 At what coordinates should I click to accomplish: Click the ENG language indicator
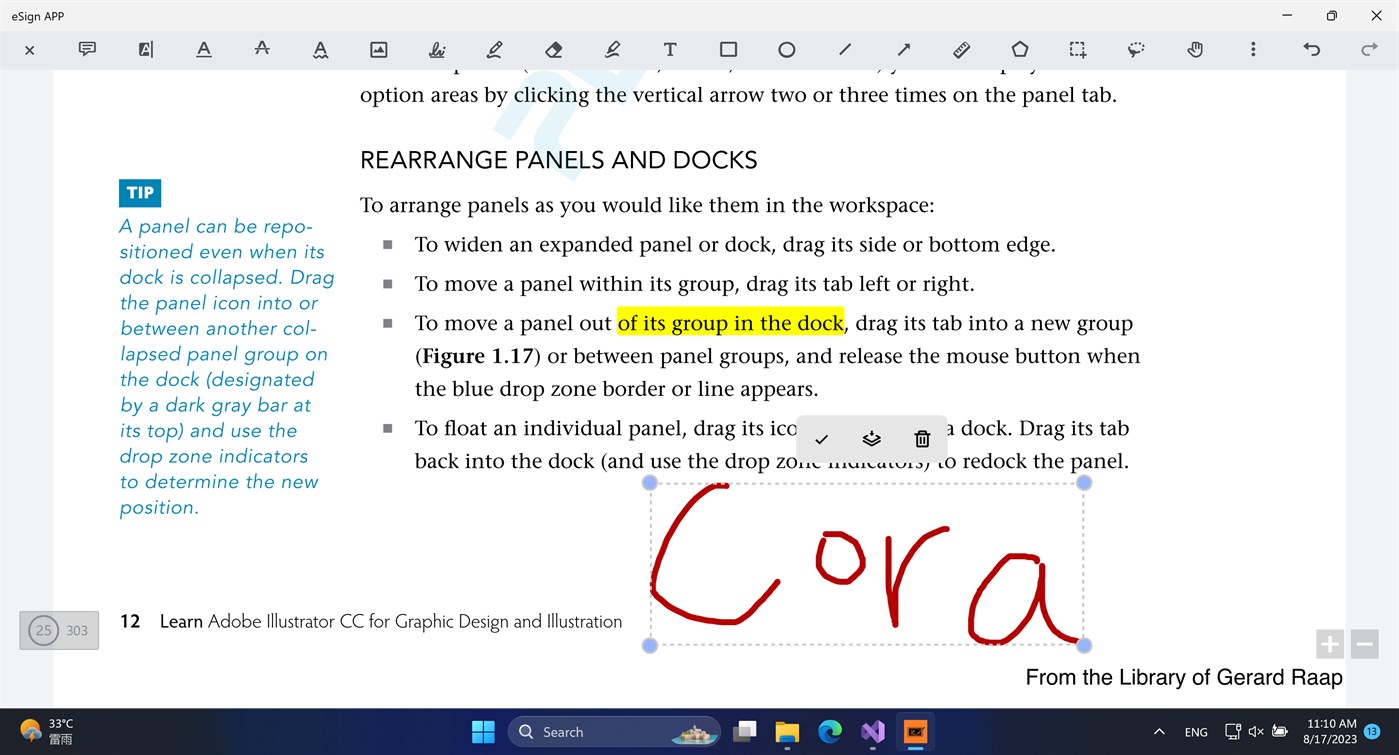[1196, 732]
